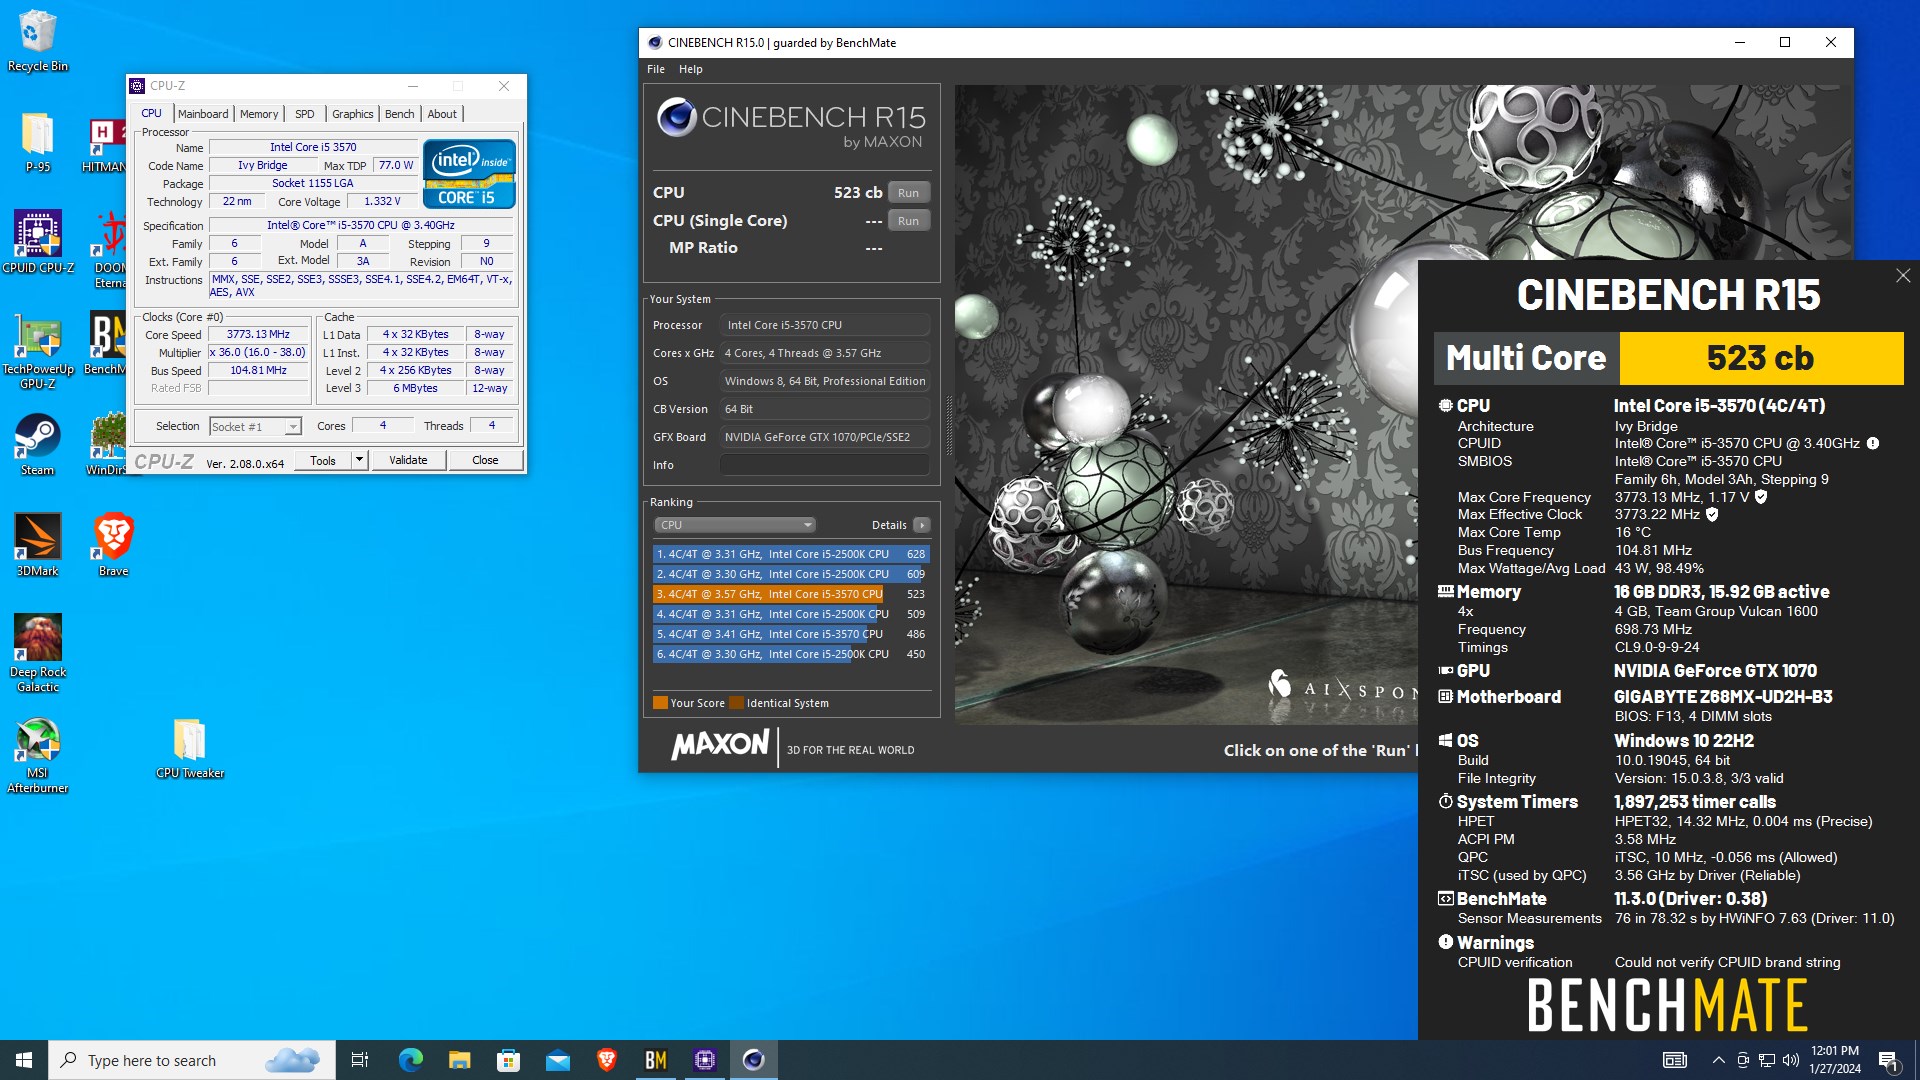Click shield icon beside Max Core Frequency
The width and height of the screenshot is (1920, 1080).
(x=1761, y=496)
